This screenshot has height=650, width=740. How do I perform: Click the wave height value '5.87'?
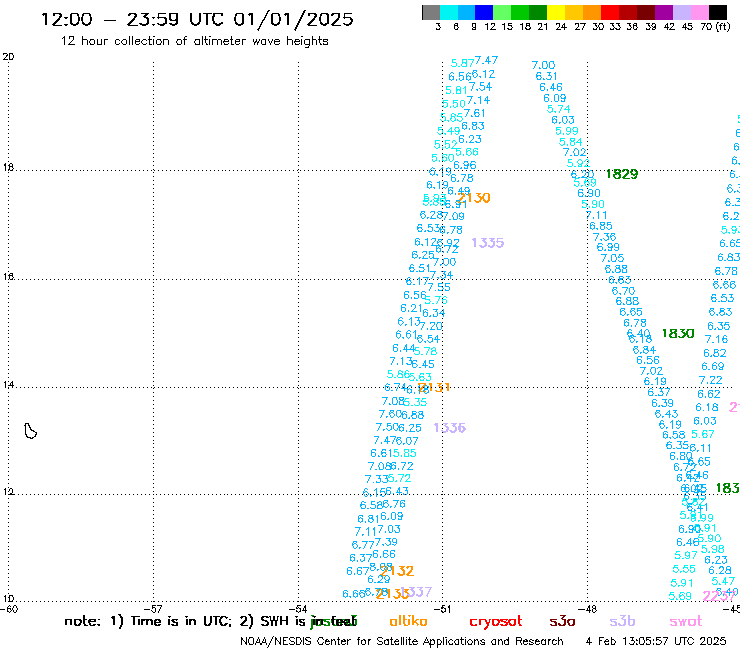tap(462, 63)
